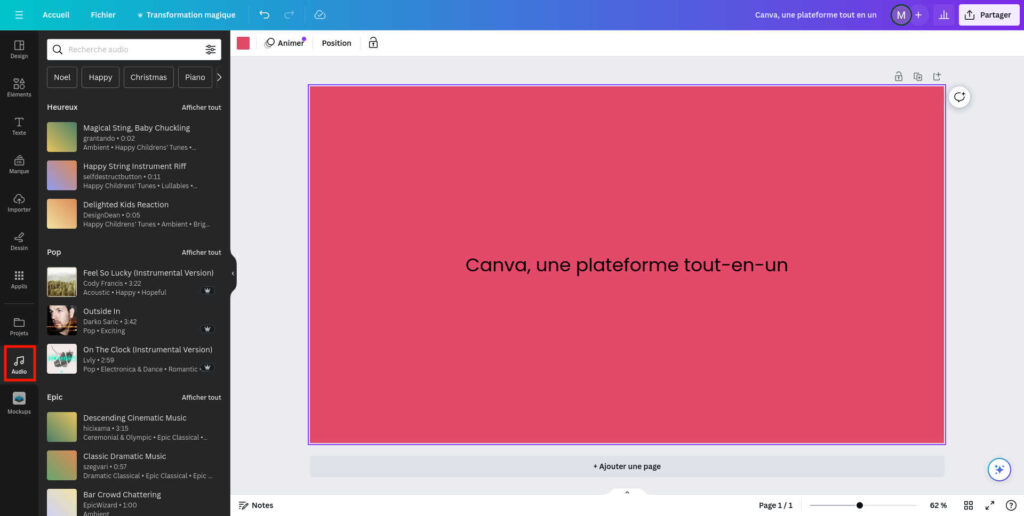
Task: Play Outside In track thumbnail
Action: (x=62, y=320)
